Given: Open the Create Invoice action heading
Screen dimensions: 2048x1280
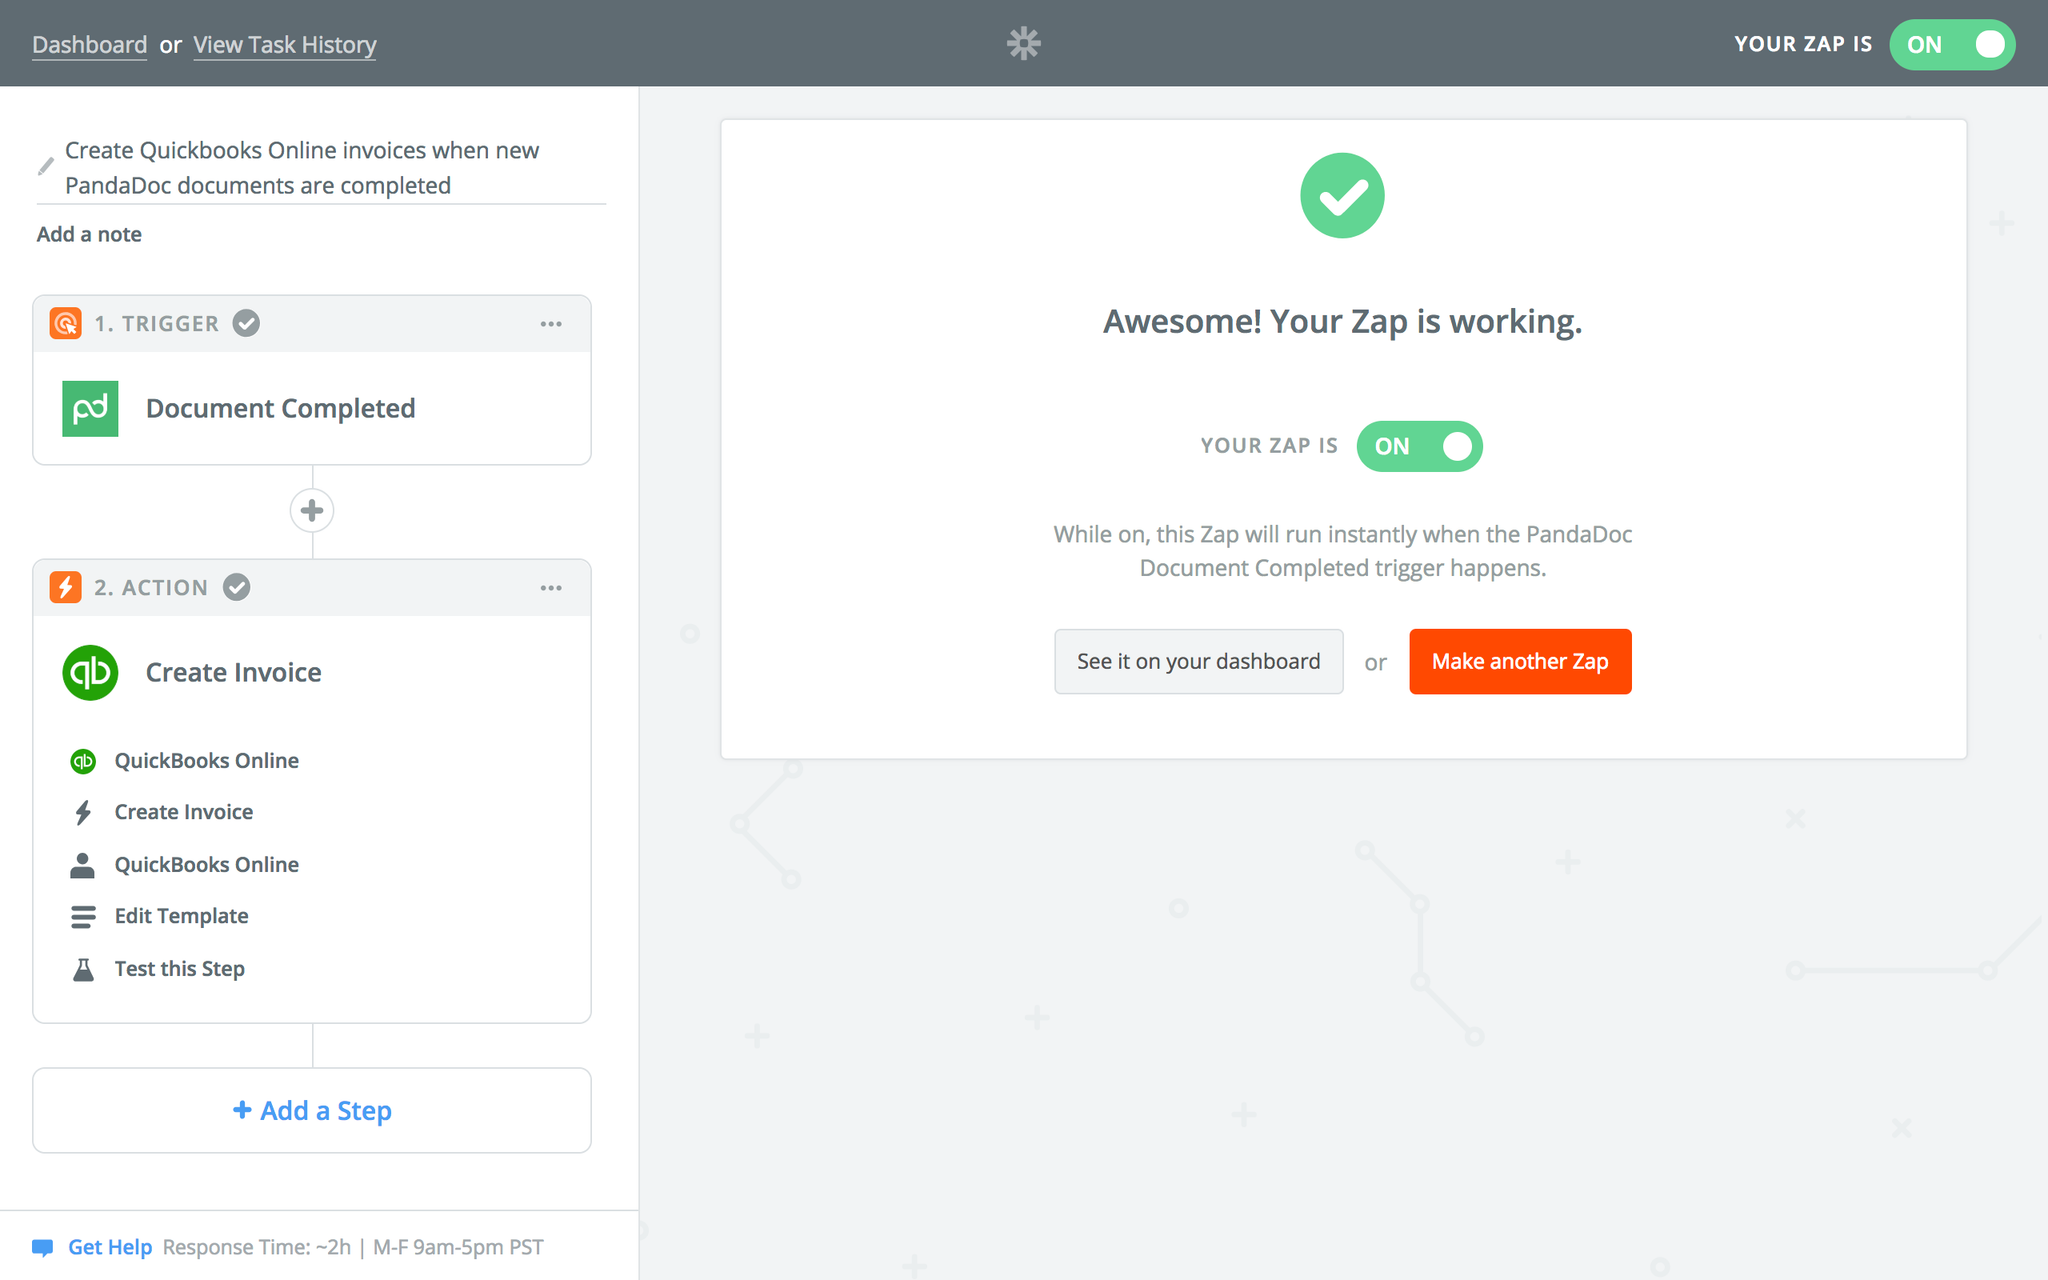Looking at the screenshot, I should (234, 672).
